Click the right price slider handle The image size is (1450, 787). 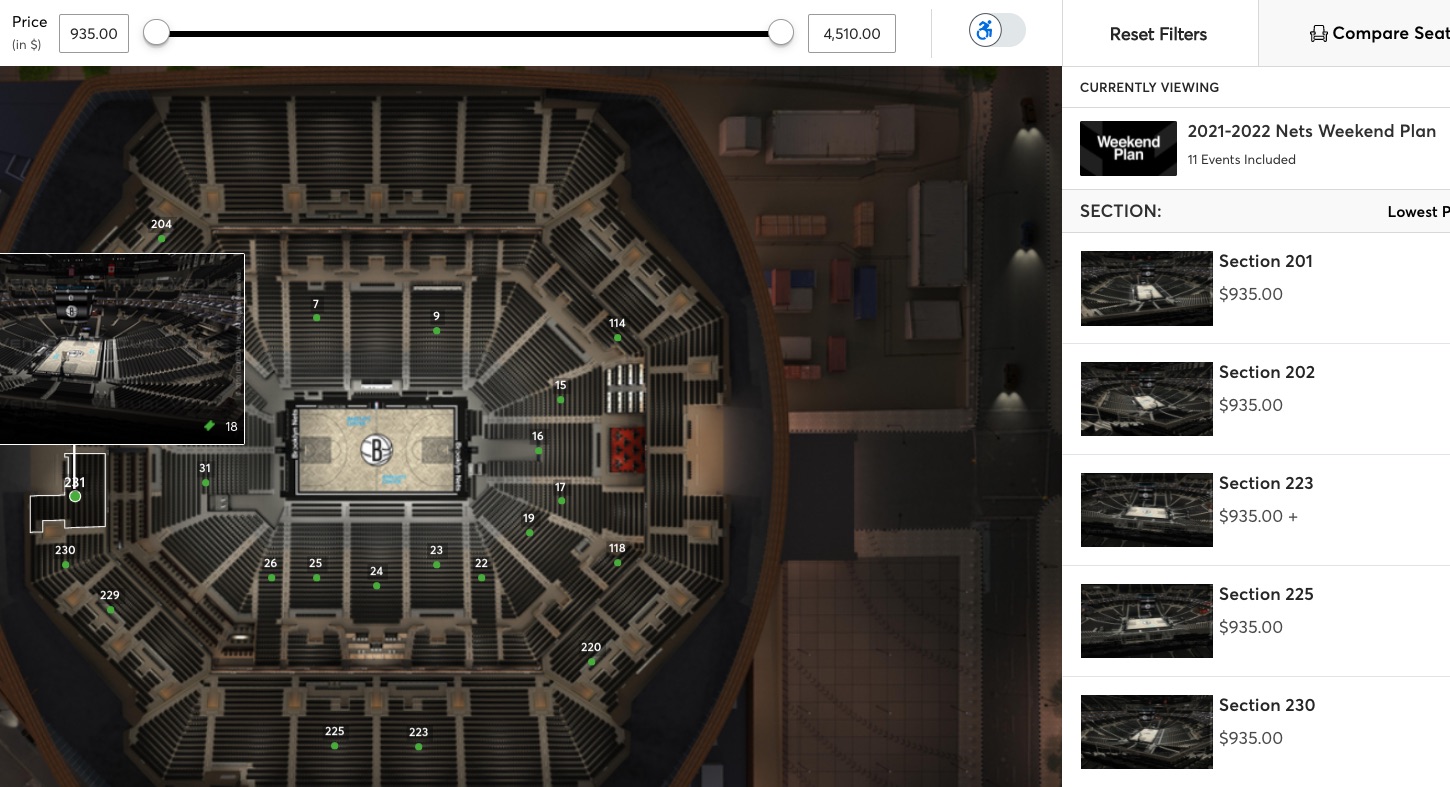click(781, 33)
